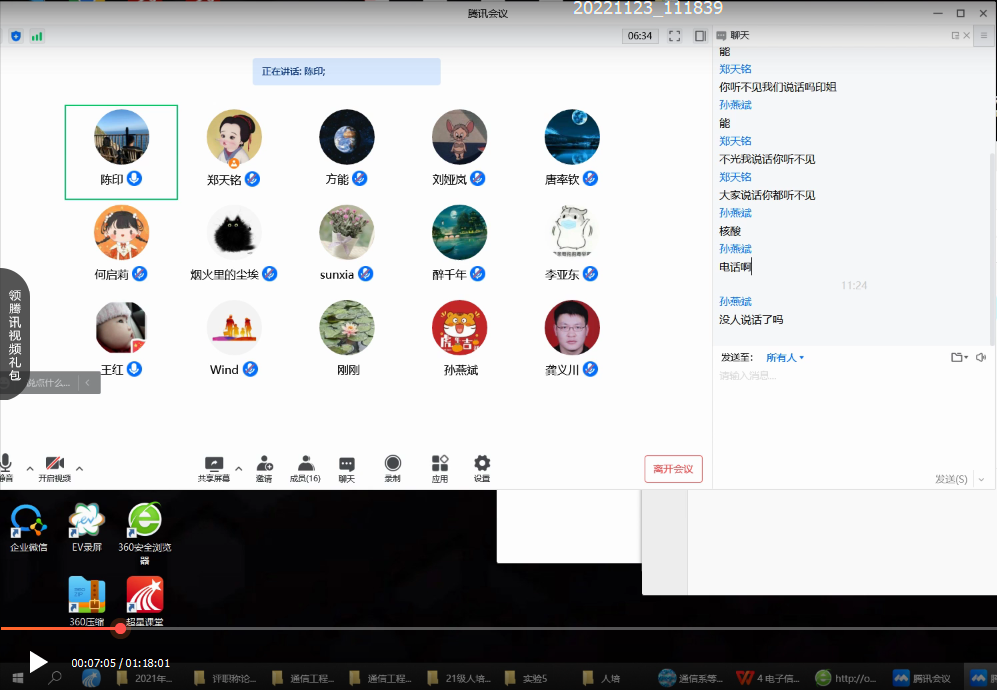Viewport: 997px width, 690px height.
Task: Open the 应用 apps icon
Action: tap(440, 465)
